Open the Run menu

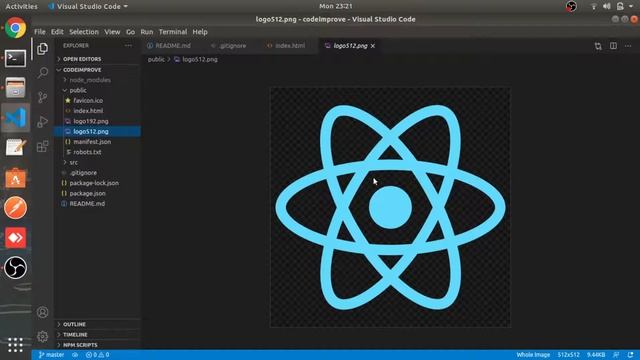(147, 32)
